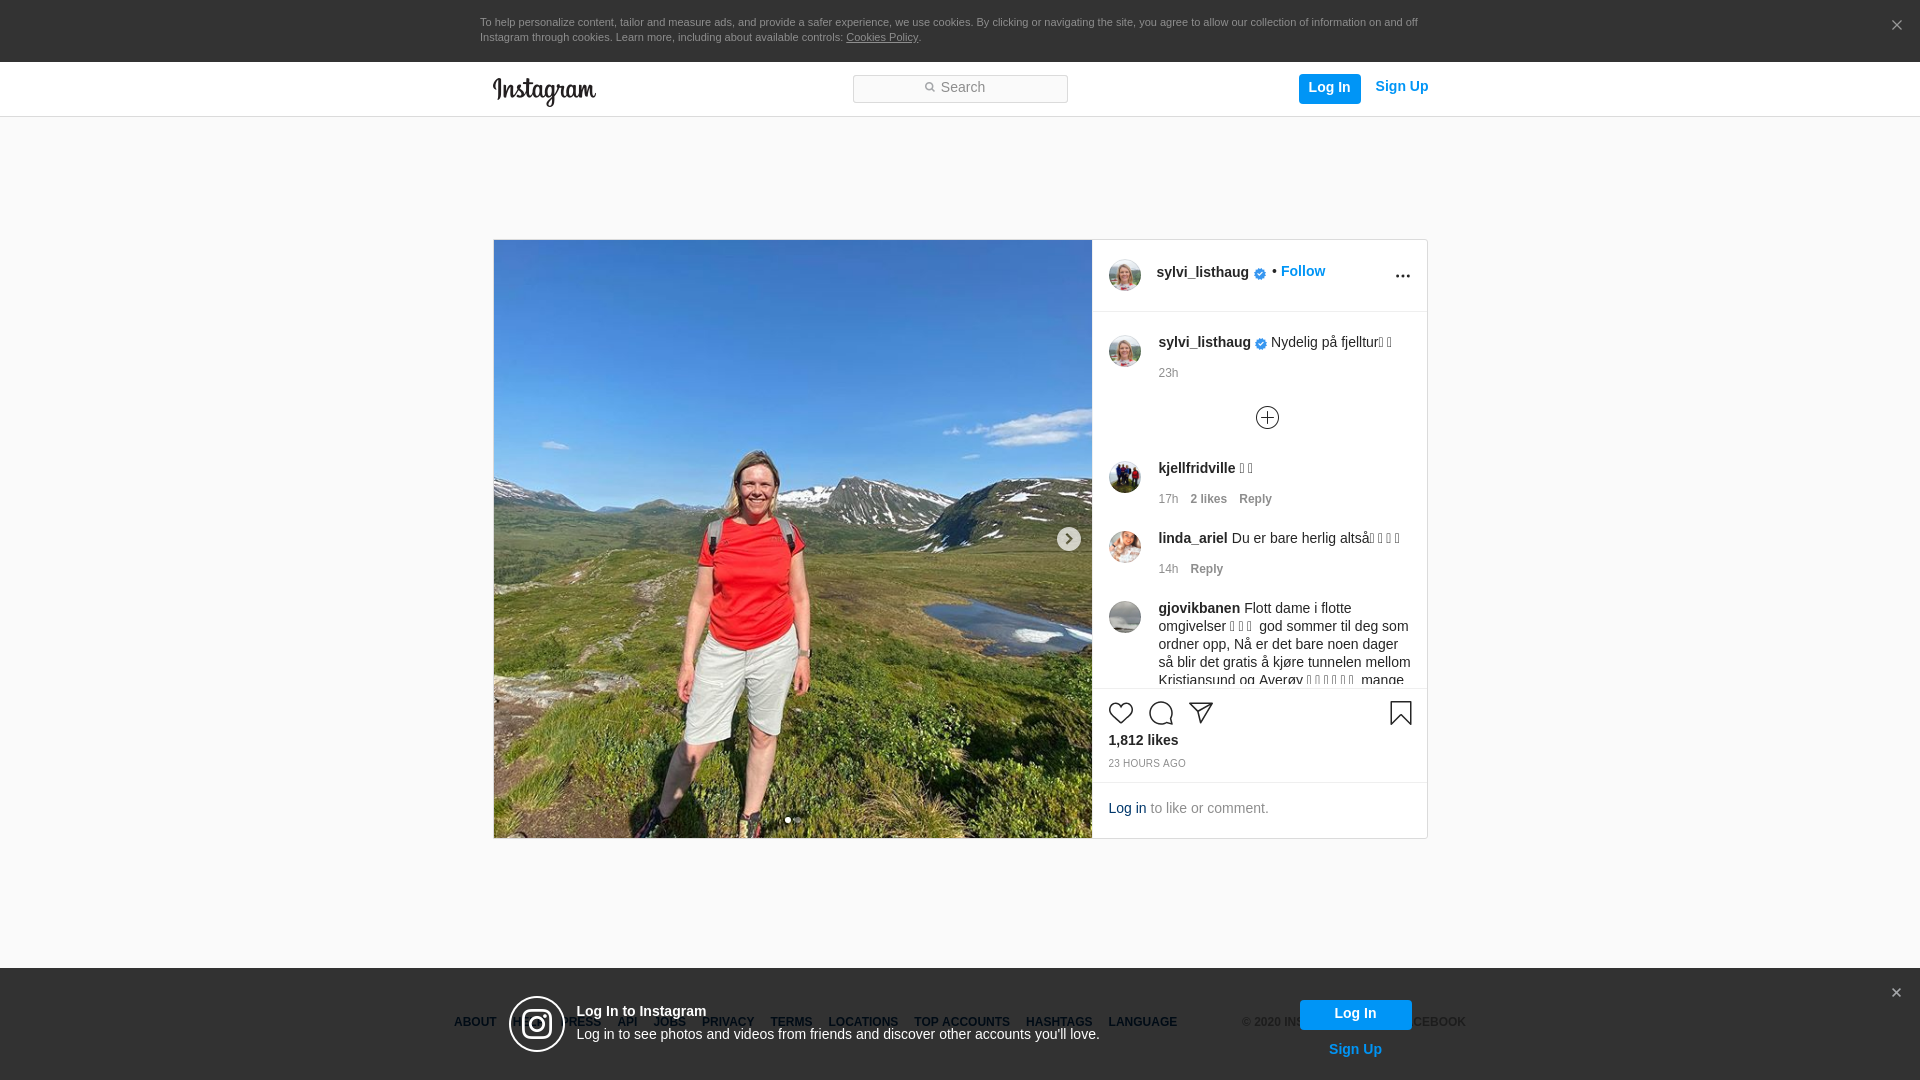The width and height of the screenshot is (1920, 1080).
Task: Click the Instagram camera icon in banner
Action: point(537,1024)
